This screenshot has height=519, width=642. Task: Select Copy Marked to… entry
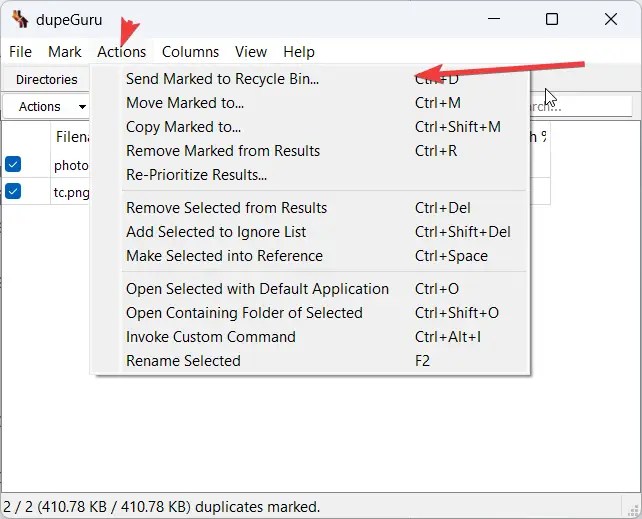(x=310, y=127)
